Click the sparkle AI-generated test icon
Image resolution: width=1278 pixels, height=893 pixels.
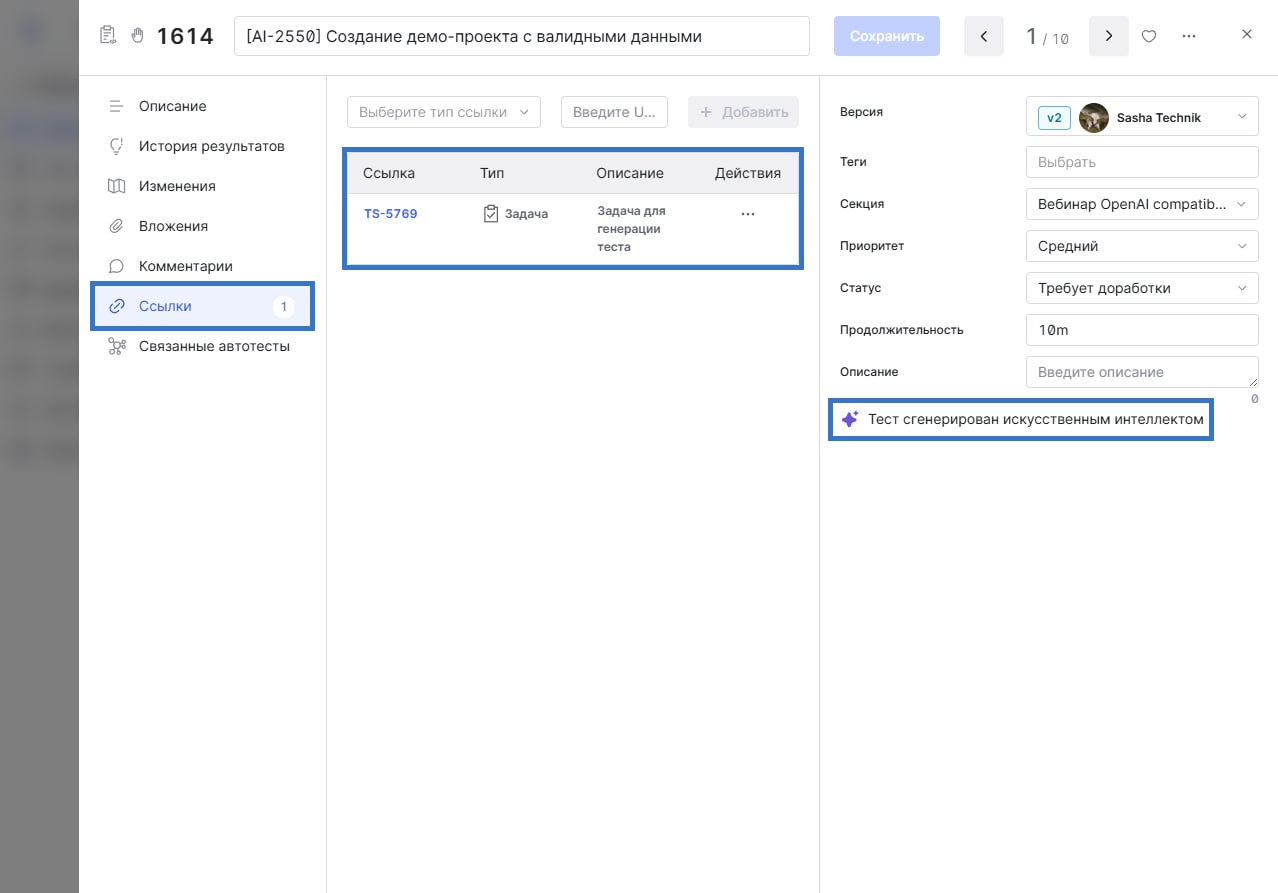(849, 420)
